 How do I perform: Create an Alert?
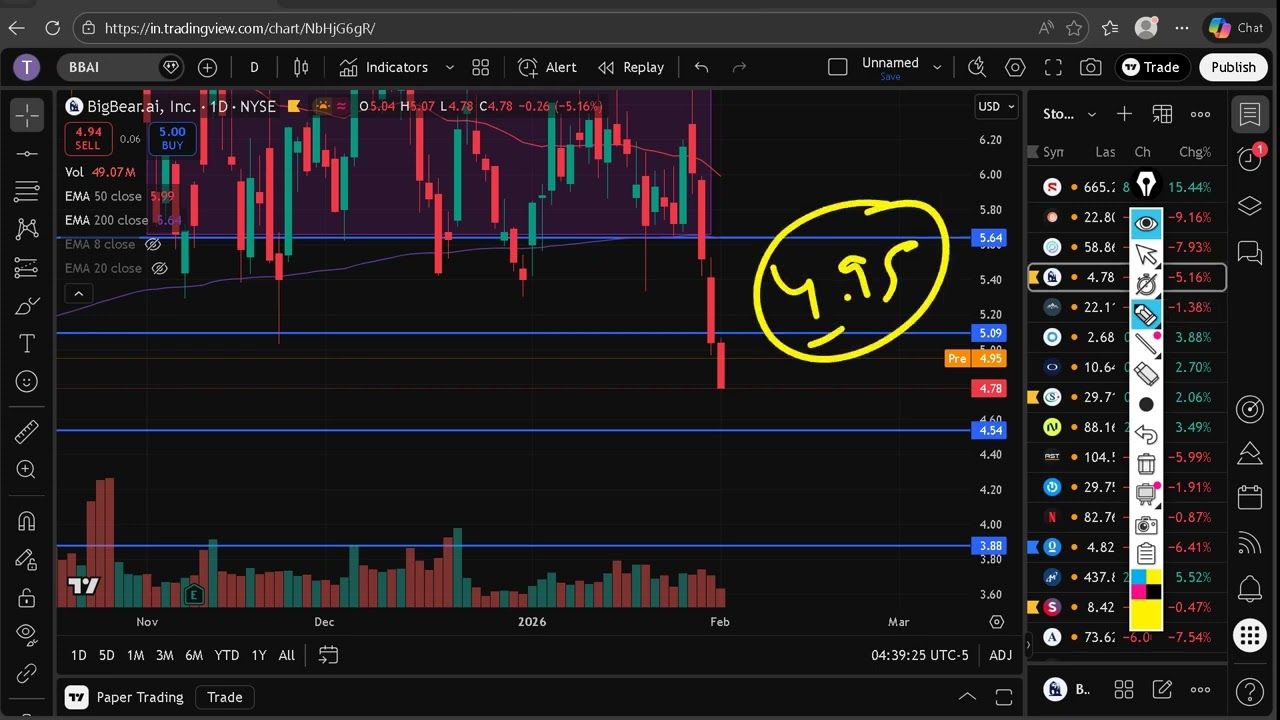point(547,67)
